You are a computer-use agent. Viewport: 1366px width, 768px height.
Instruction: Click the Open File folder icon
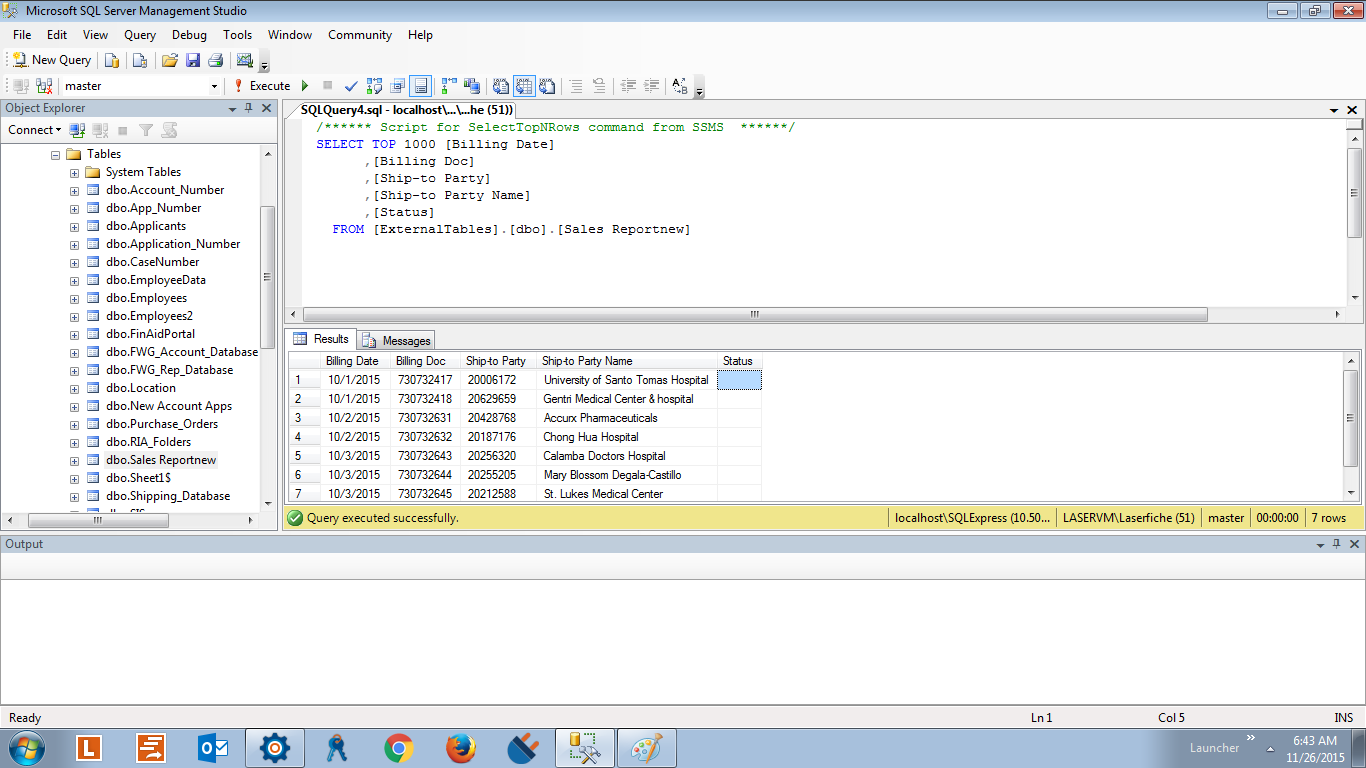pyautogui.click(x=170, y=60)
